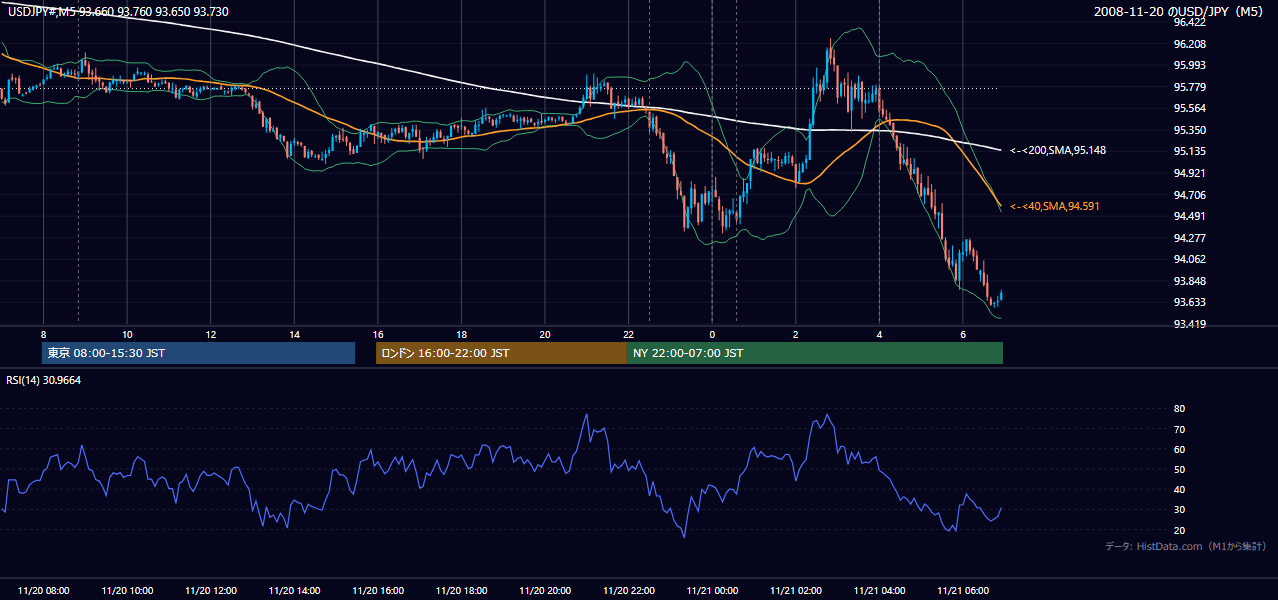Click the 11/20 22:00 date label

coord(628,591)
